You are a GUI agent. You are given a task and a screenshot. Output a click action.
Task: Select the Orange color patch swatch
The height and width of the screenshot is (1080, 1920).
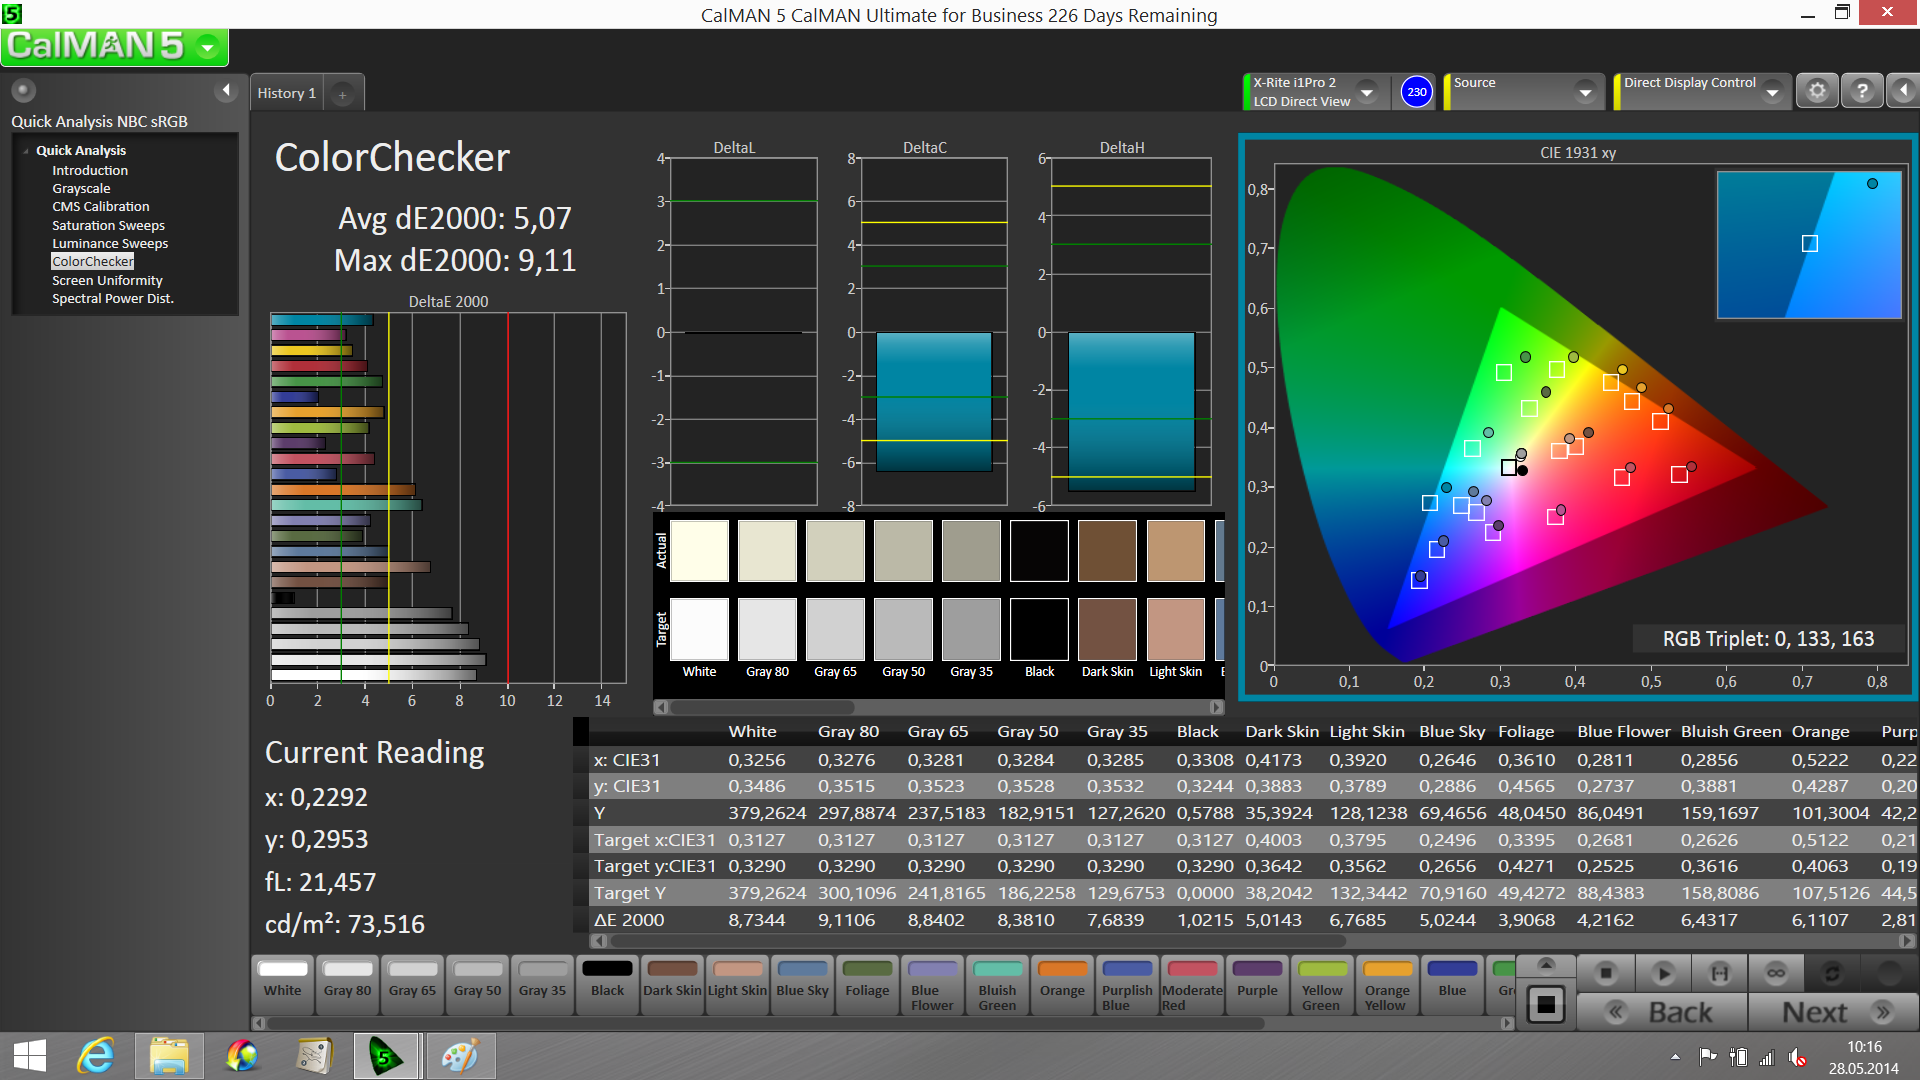1062,981
